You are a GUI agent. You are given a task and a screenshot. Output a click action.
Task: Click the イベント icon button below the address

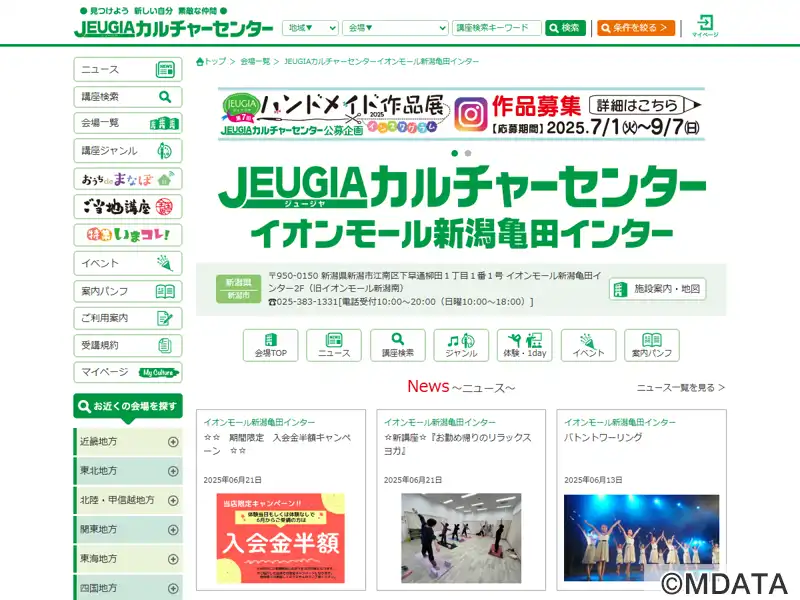[x=588, y=345]
